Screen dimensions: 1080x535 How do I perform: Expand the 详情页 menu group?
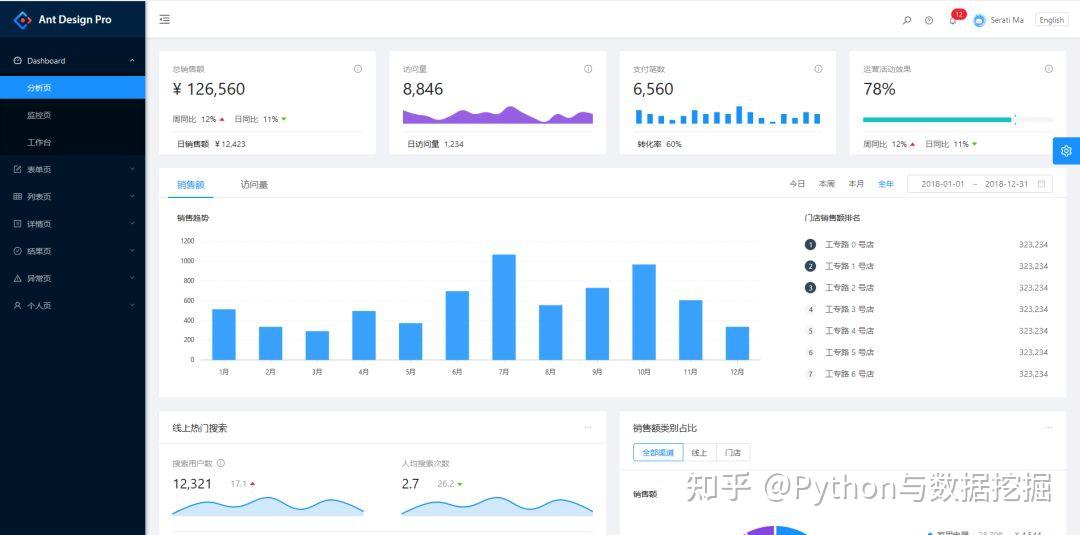132,224
